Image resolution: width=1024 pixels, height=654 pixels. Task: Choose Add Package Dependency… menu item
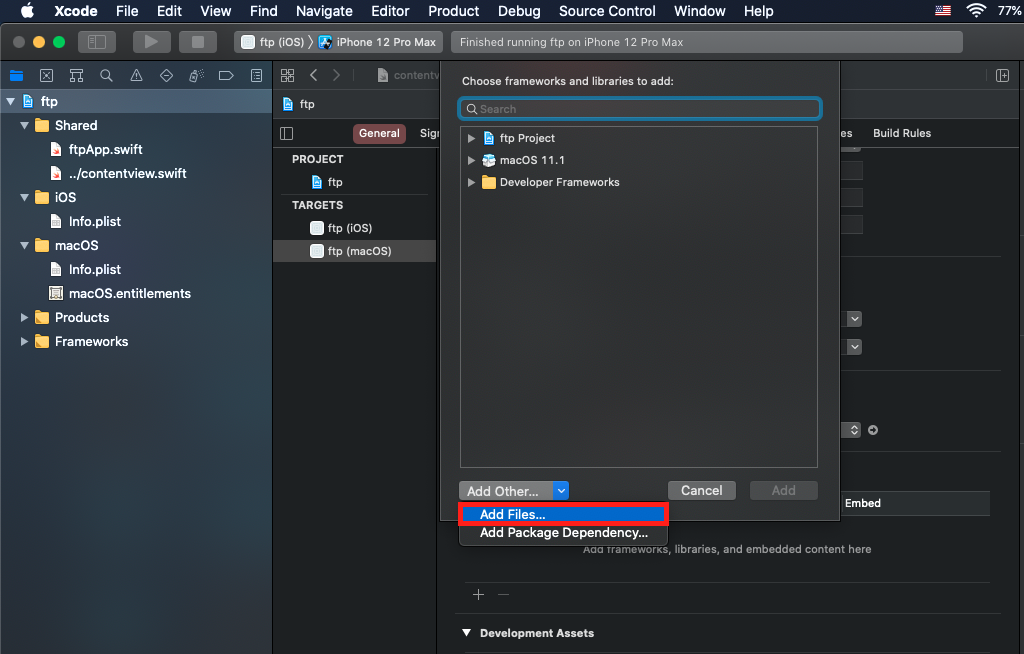[563, 532]
